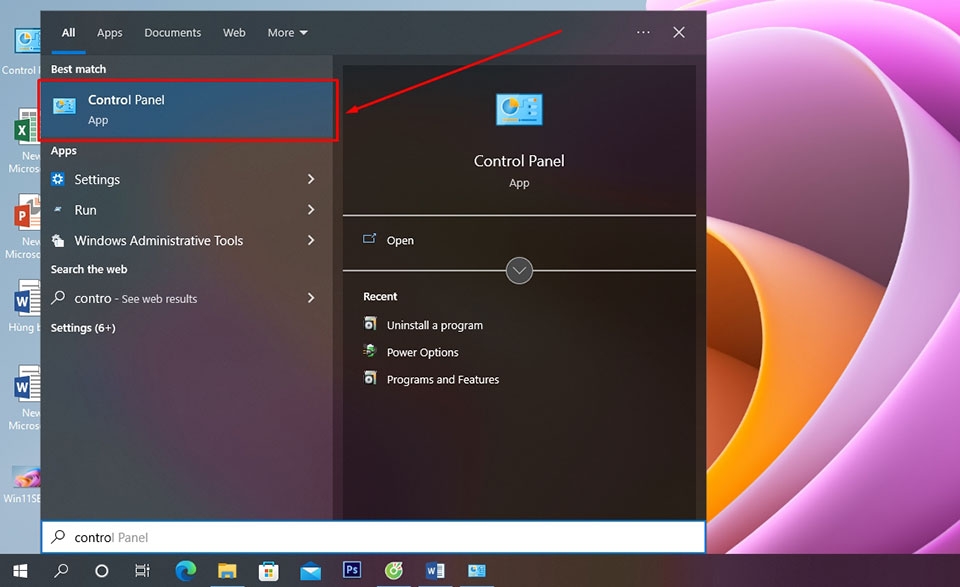The height and width of the screenshot is (587, 960).
Task: Open the green Cốc Cốc browser taskbar icon
Action: [394, 571]
